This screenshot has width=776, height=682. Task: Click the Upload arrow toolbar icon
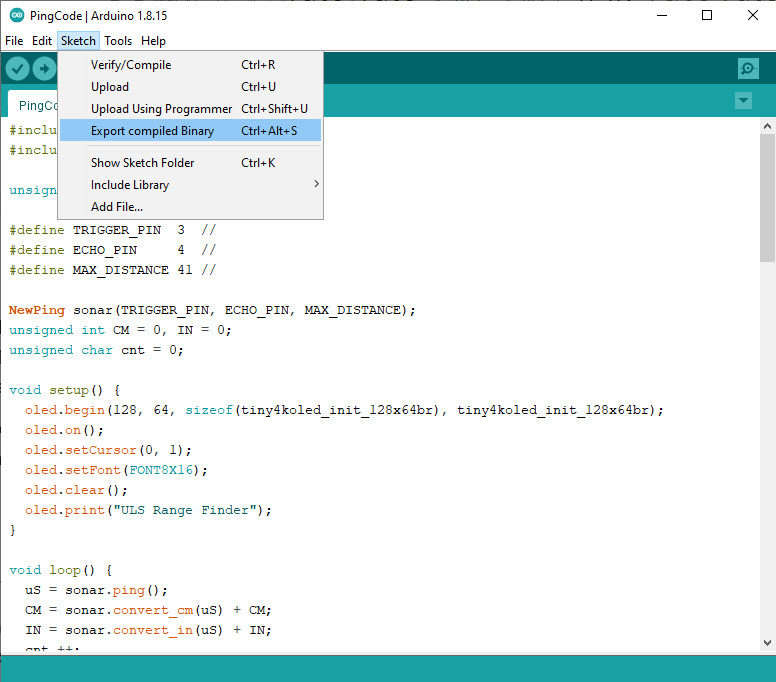coord(44,68)
